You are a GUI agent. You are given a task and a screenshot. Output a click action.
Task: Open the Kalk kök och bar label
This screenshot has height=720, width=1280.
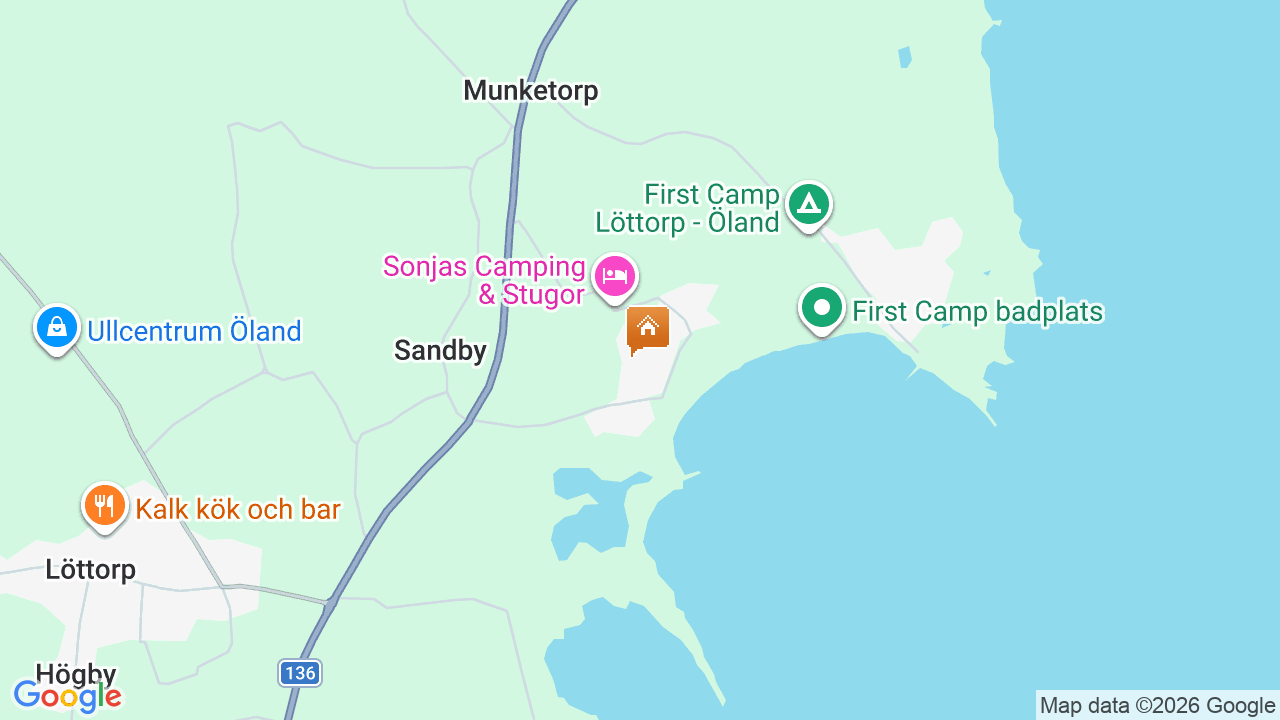tap(238, 509)
